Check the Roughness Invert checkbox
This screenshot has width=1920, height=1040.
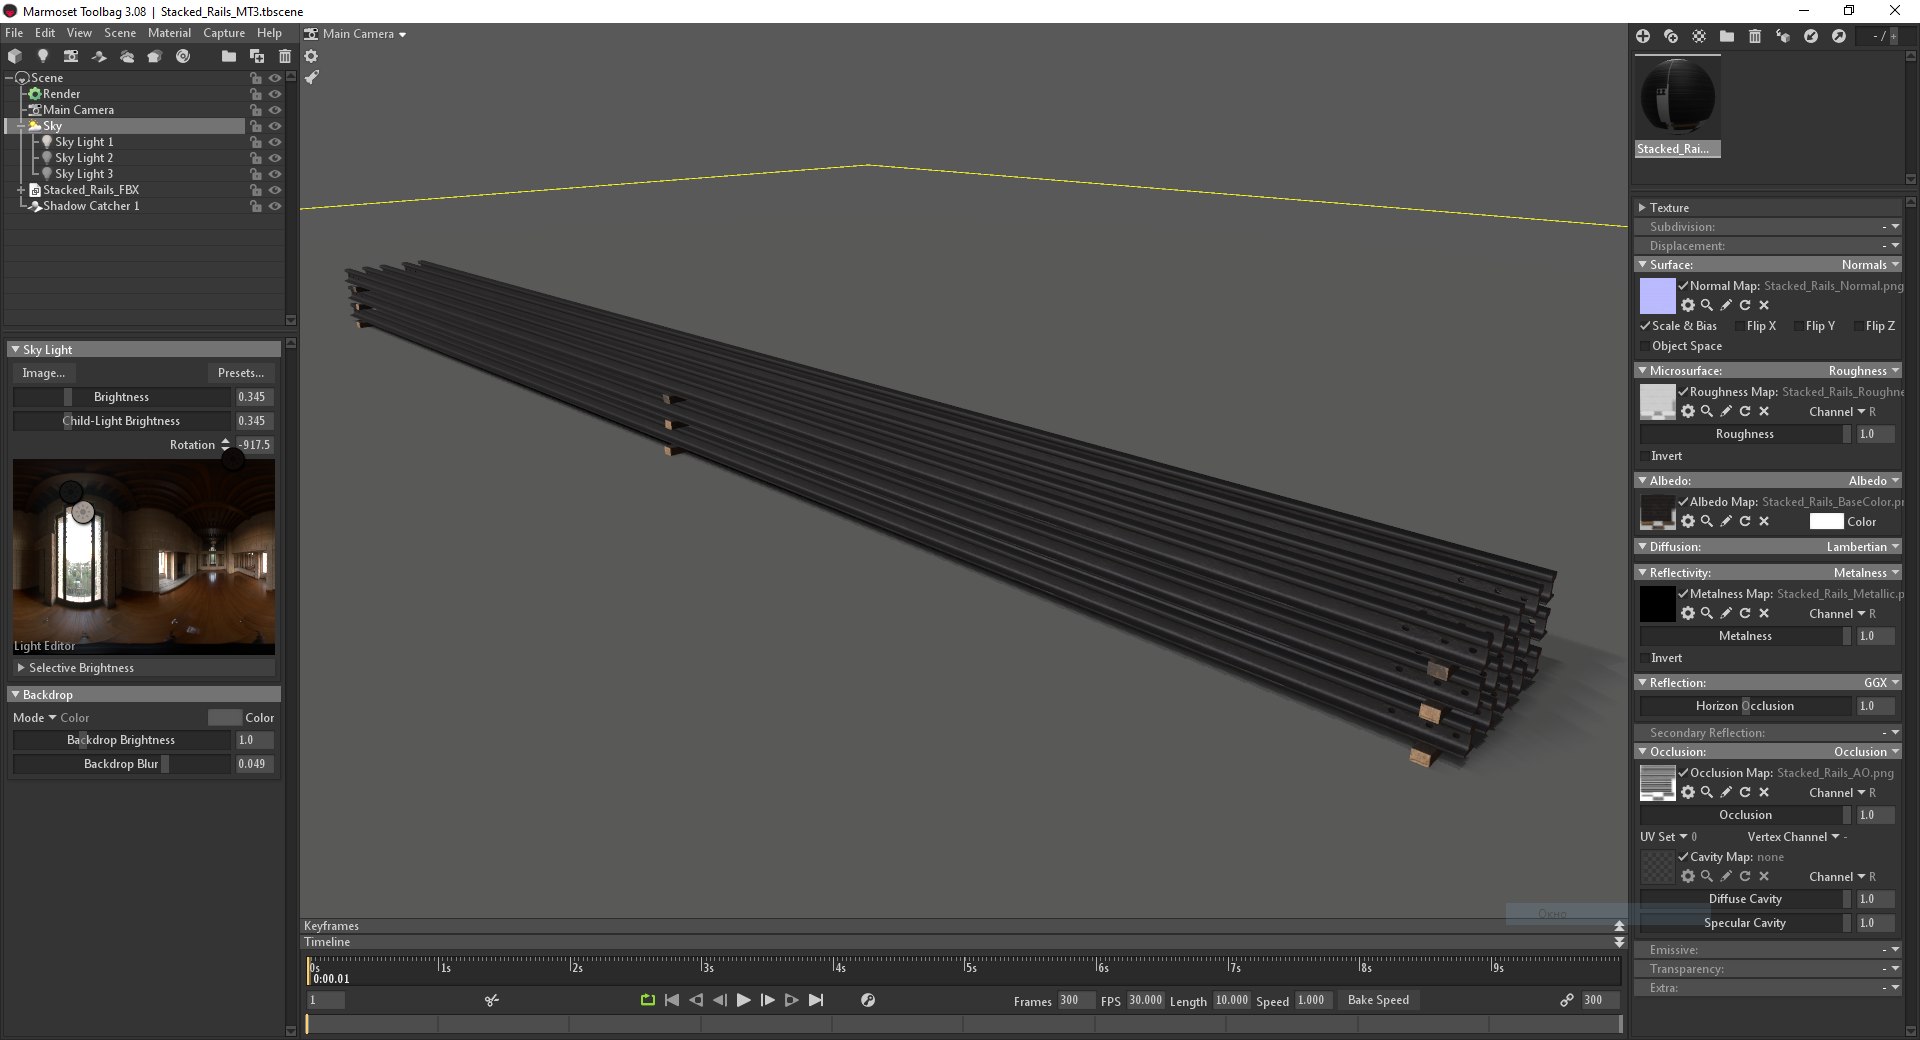pyautogui.click(x=1645, y=456)
